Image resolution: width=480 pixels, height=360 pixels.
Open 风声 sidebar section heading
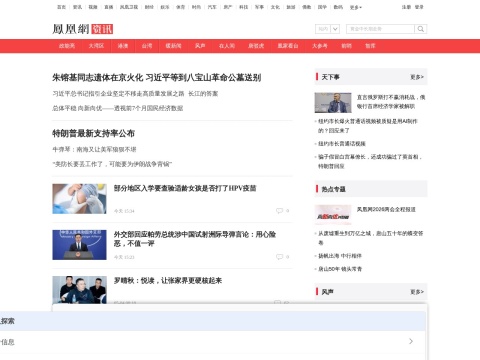(x=327, y=292)
